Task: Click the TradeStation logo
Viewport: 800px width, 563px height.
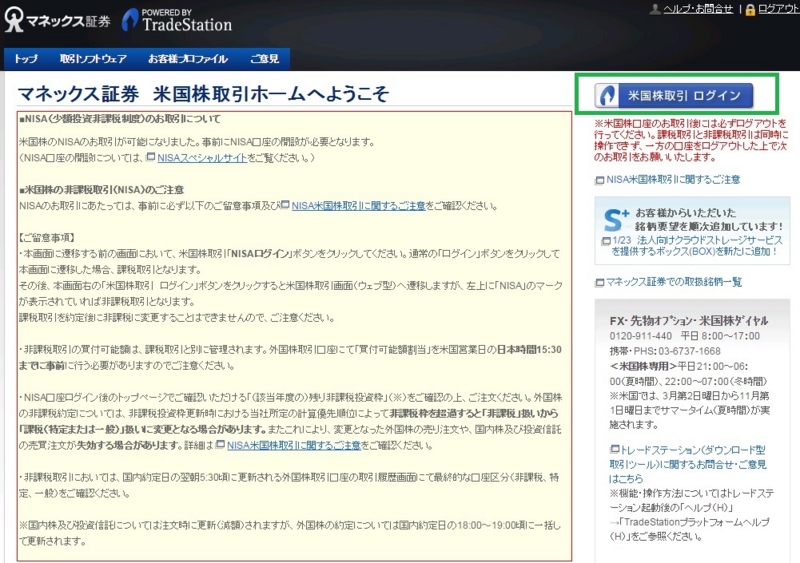Action: (x=177, y=20)
